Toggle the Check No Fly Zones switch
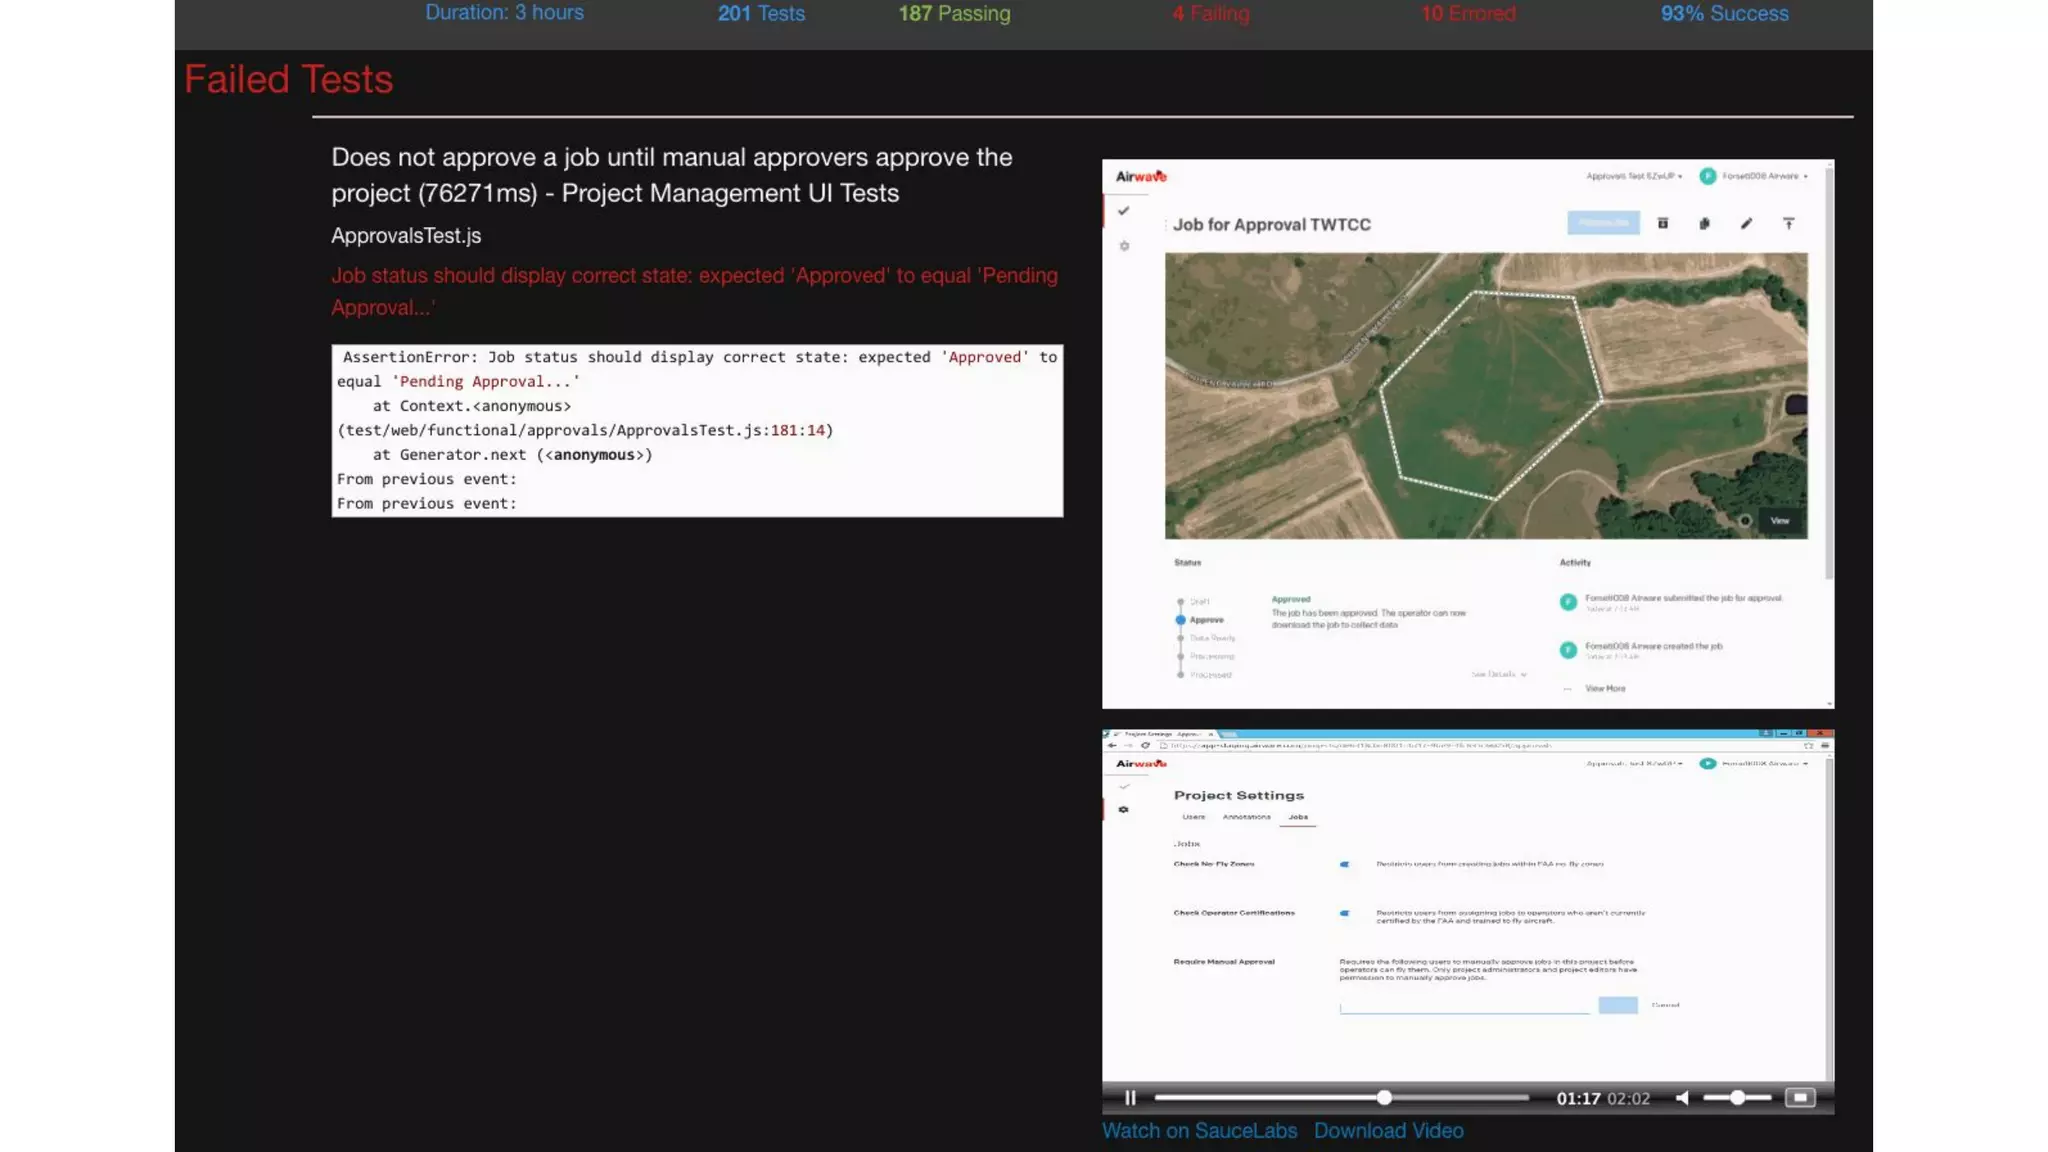 point(1345,864)
